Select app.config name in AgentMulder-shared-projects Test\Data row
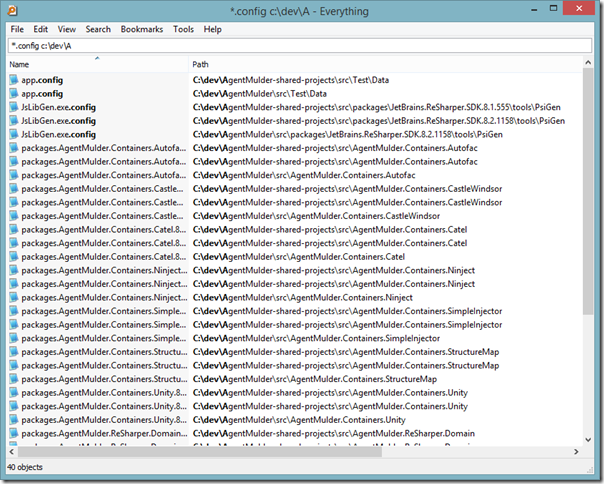Screen dimensions: 604x484 click(x=42, y=80)
